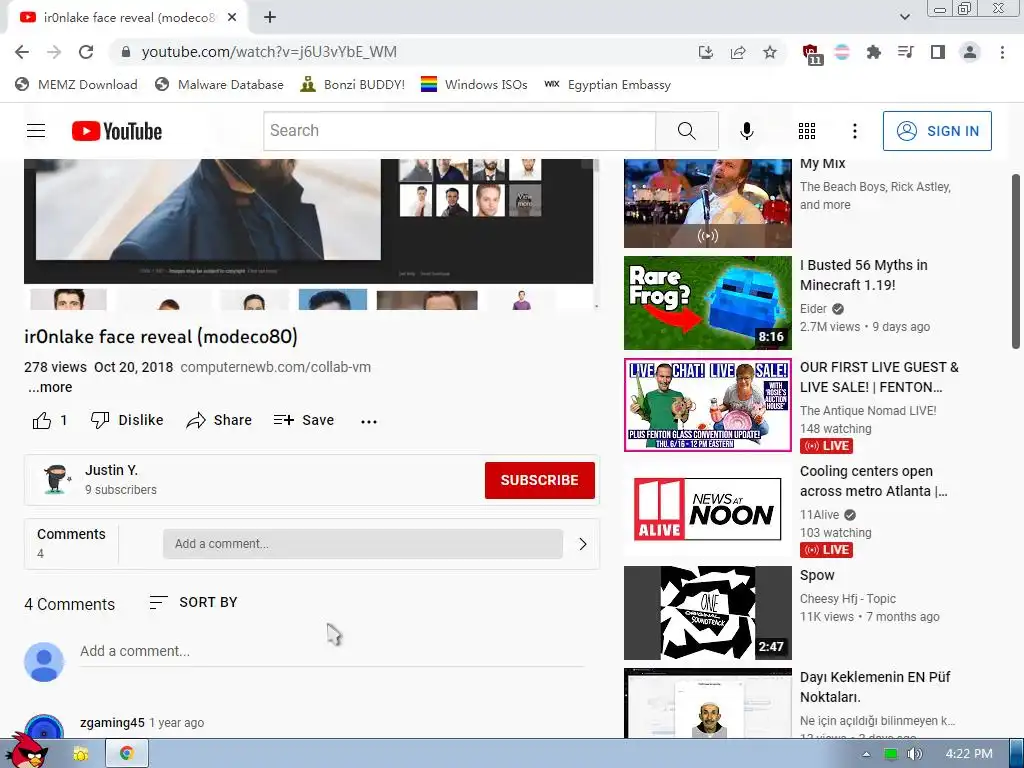Open the Chrome extensions puzzle icon
The image size is (1024, 768).
pos(873,52)
